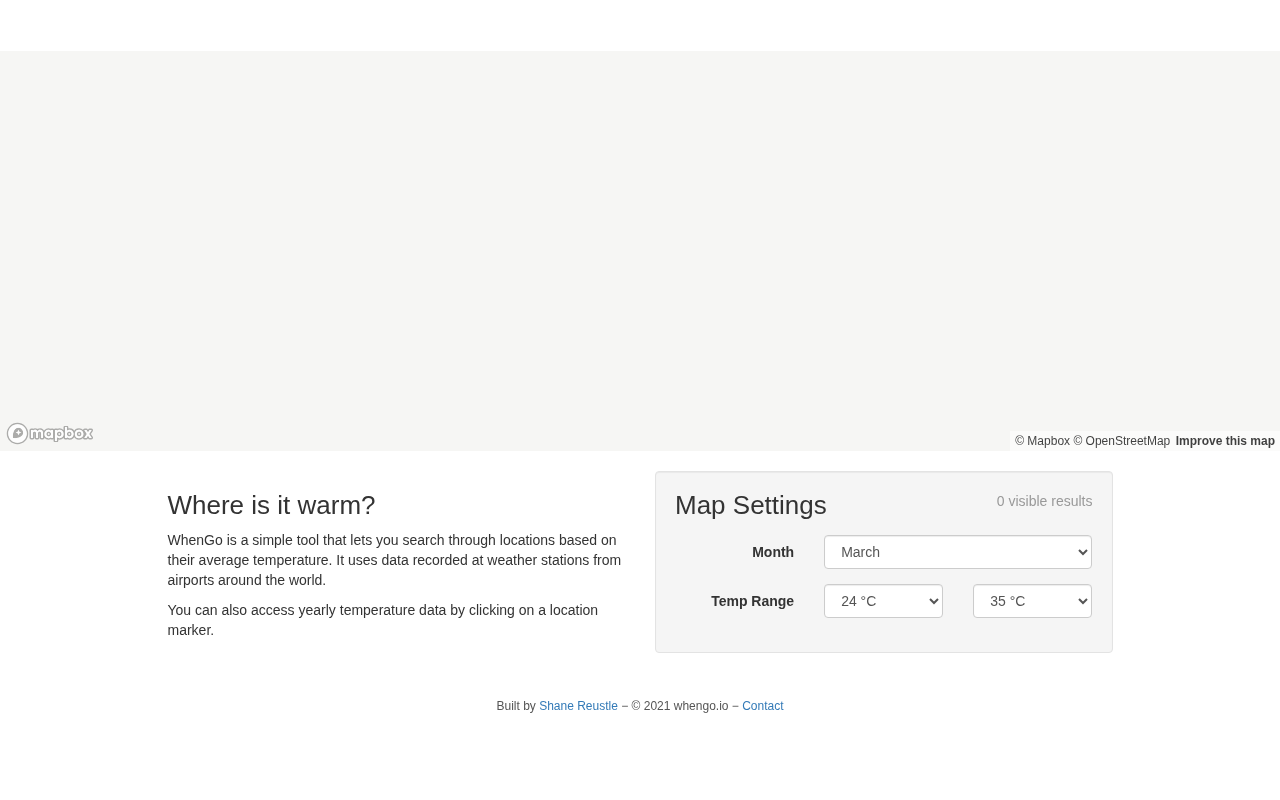Viewport: 1280px width, 800px height.
Task: Open the © Mapbox attribution link
Action: pyautogui.click(x=1042, y=441)
